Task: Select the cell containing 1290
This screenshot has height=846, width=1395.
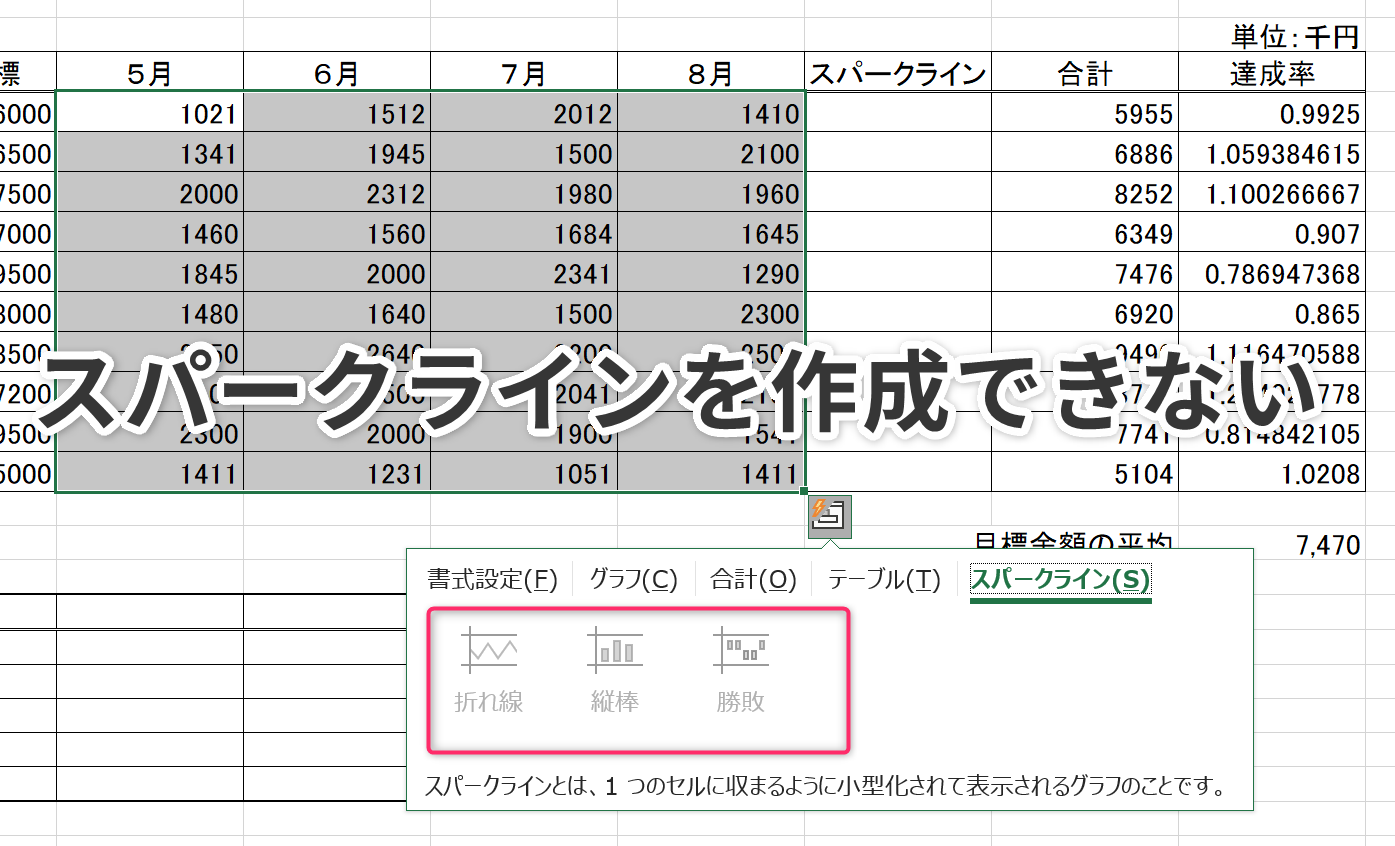Action: pos(711,272)
